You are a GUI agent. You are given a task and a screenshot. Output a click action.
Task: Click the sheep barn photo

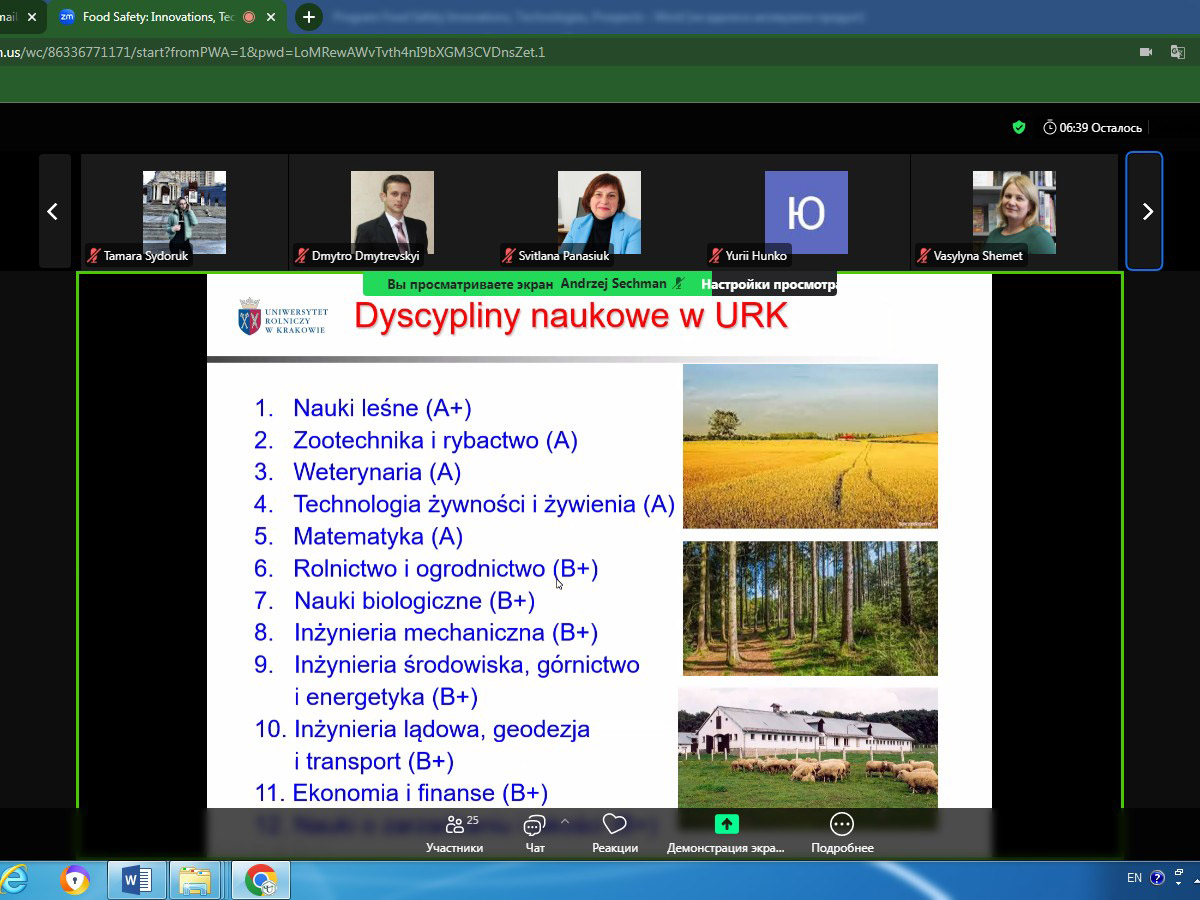click(x=808, y=747)
